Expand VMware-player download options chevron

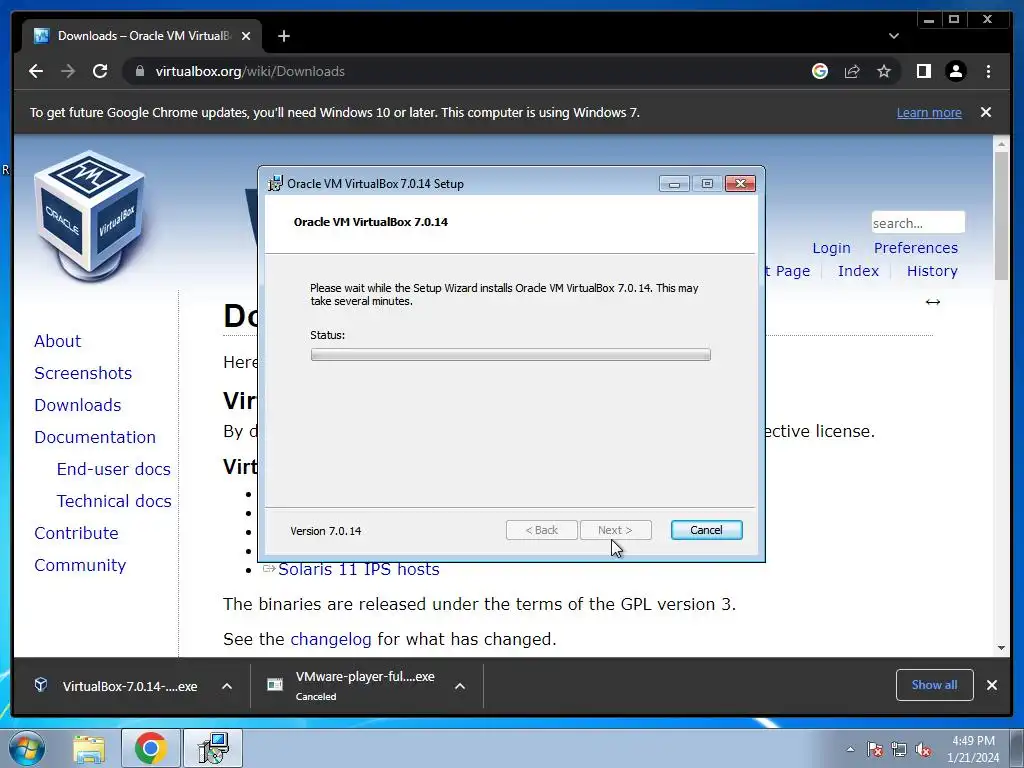(460, 686)
